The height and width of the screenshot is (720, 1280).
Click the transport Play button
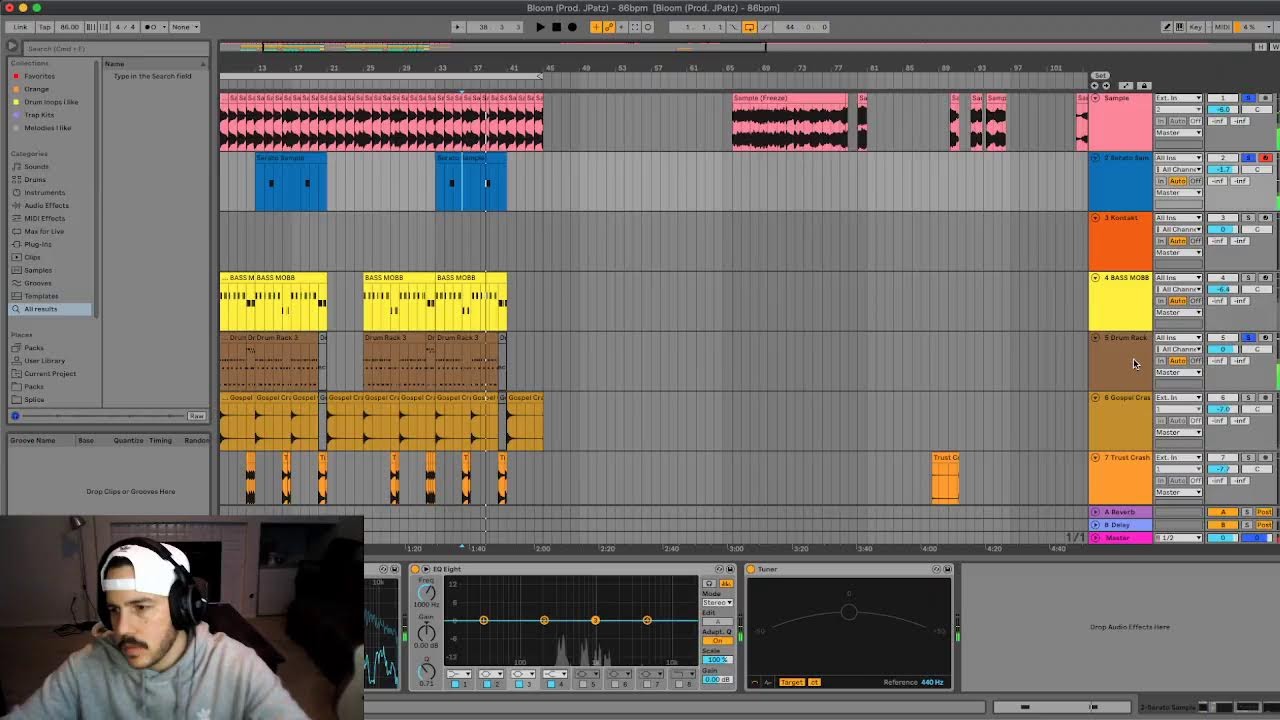click(x=540, y=27)
